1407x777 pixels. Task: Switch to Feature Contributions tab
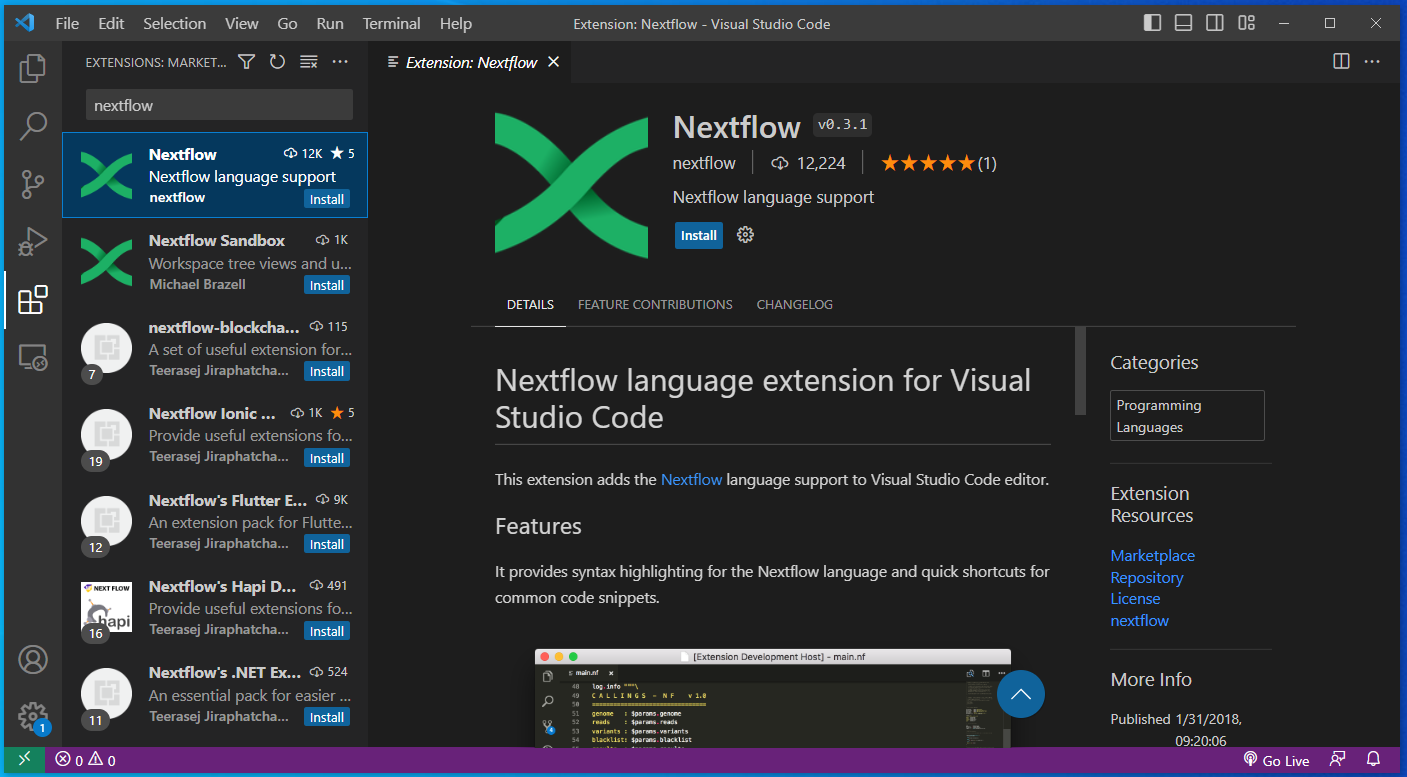tap(655, 304)
